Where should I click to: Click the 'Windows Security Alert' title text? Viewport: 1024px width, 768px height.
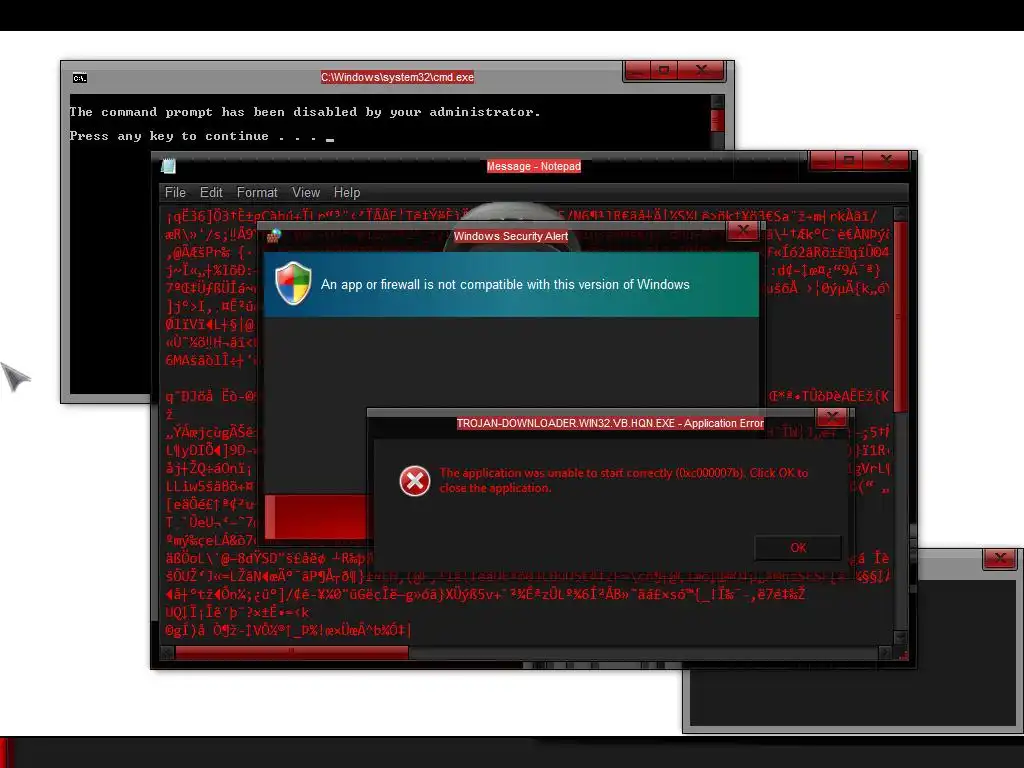click(511, 236)
